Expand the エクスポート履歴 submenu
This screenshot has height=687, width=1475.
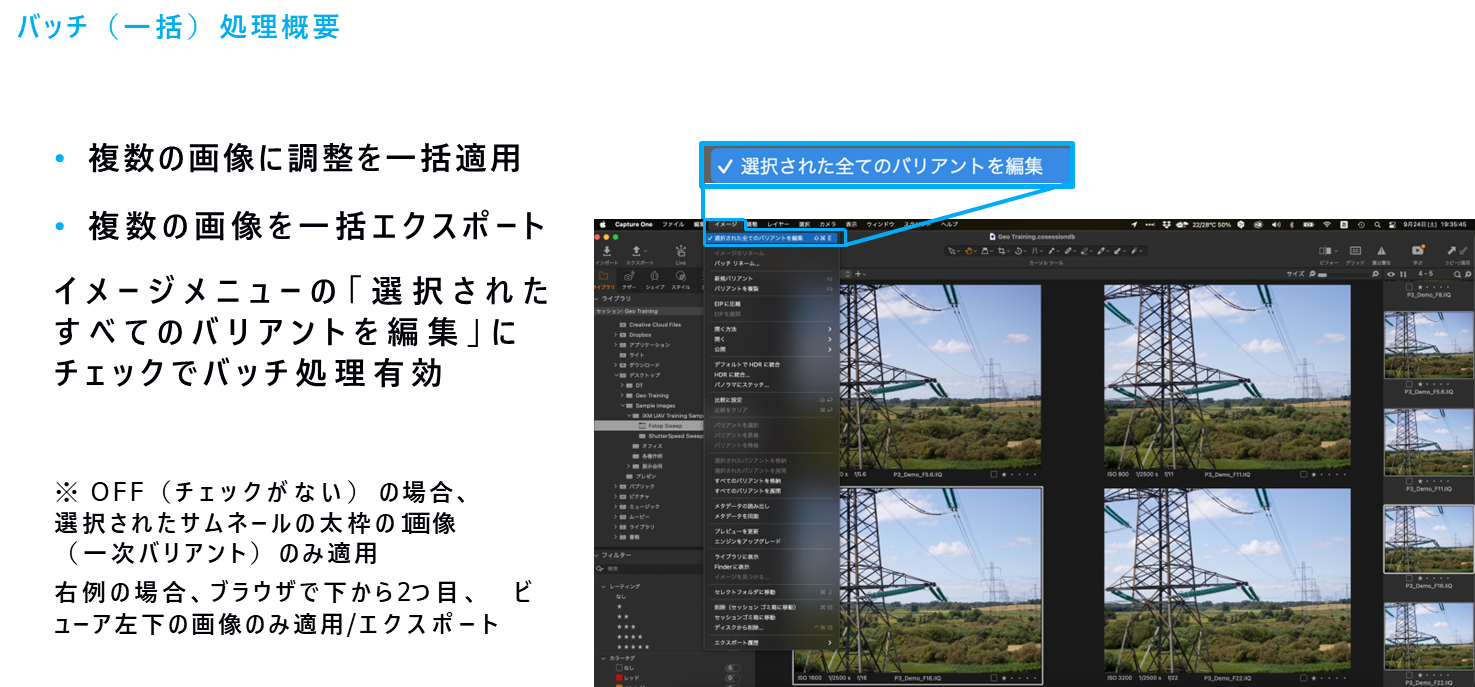coord(771,642)
